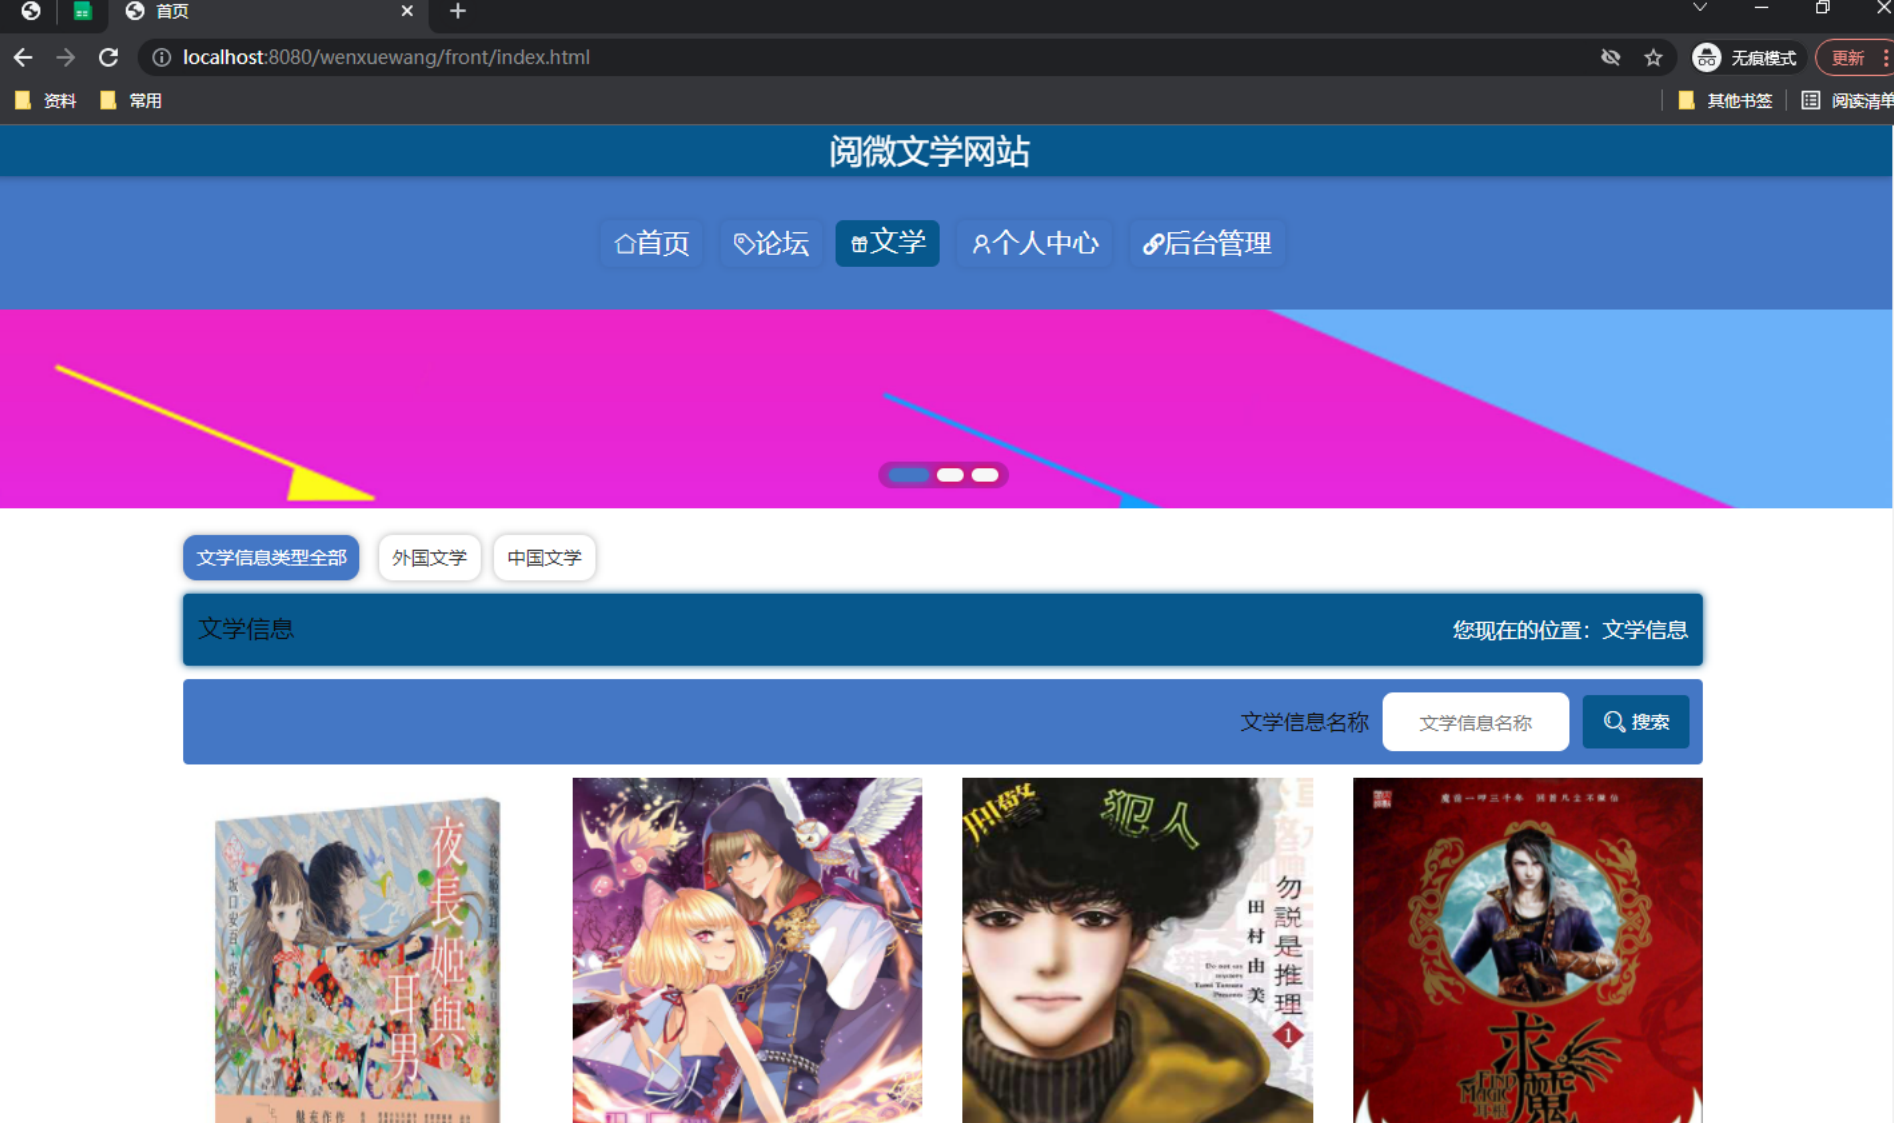Open the 勿說是推理 book cover
Image resolution: width=1894 pixels, height=1123 pixels.
point(1137,950)
